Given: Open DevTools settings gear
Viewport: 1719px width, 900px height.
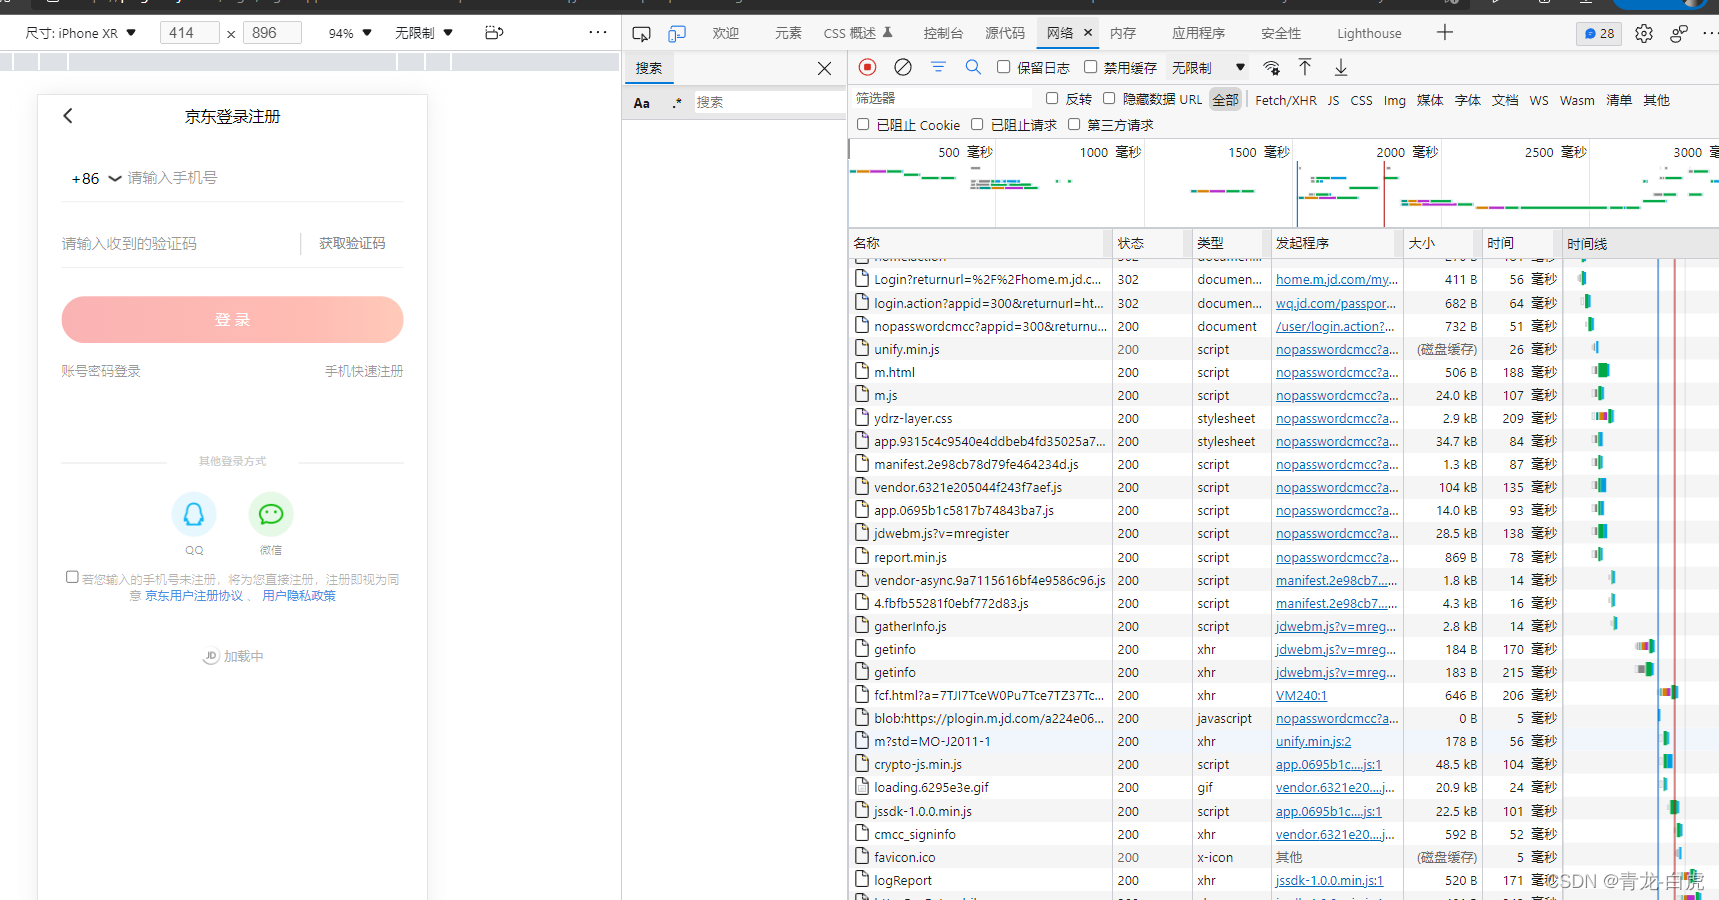Looking at the screenshot, I should pyautogui.click(x=1644, y=33).
